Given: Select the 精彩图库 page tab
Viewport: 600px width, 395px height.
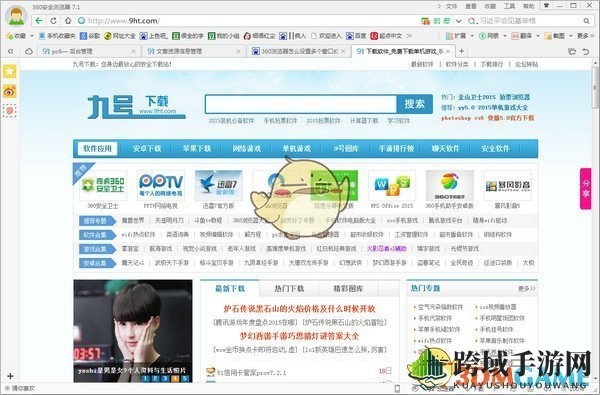Looking at the screenshot, I should [348, 289].
